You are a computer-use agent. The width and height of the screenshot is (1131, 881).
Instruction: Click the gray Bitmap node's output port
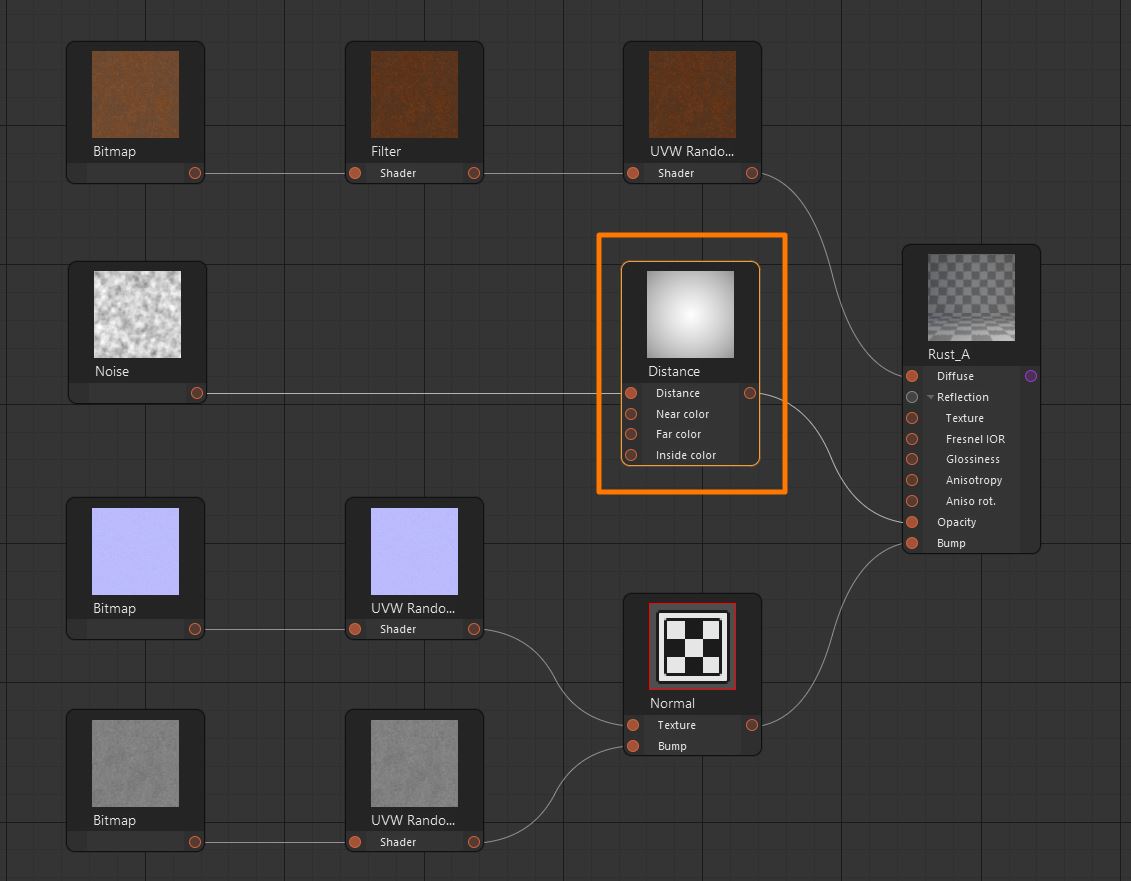[195, 842]
